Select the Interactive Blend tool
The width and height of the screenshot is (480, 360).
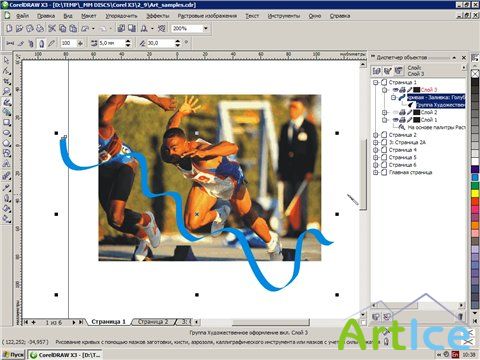[x=6, y=176]
